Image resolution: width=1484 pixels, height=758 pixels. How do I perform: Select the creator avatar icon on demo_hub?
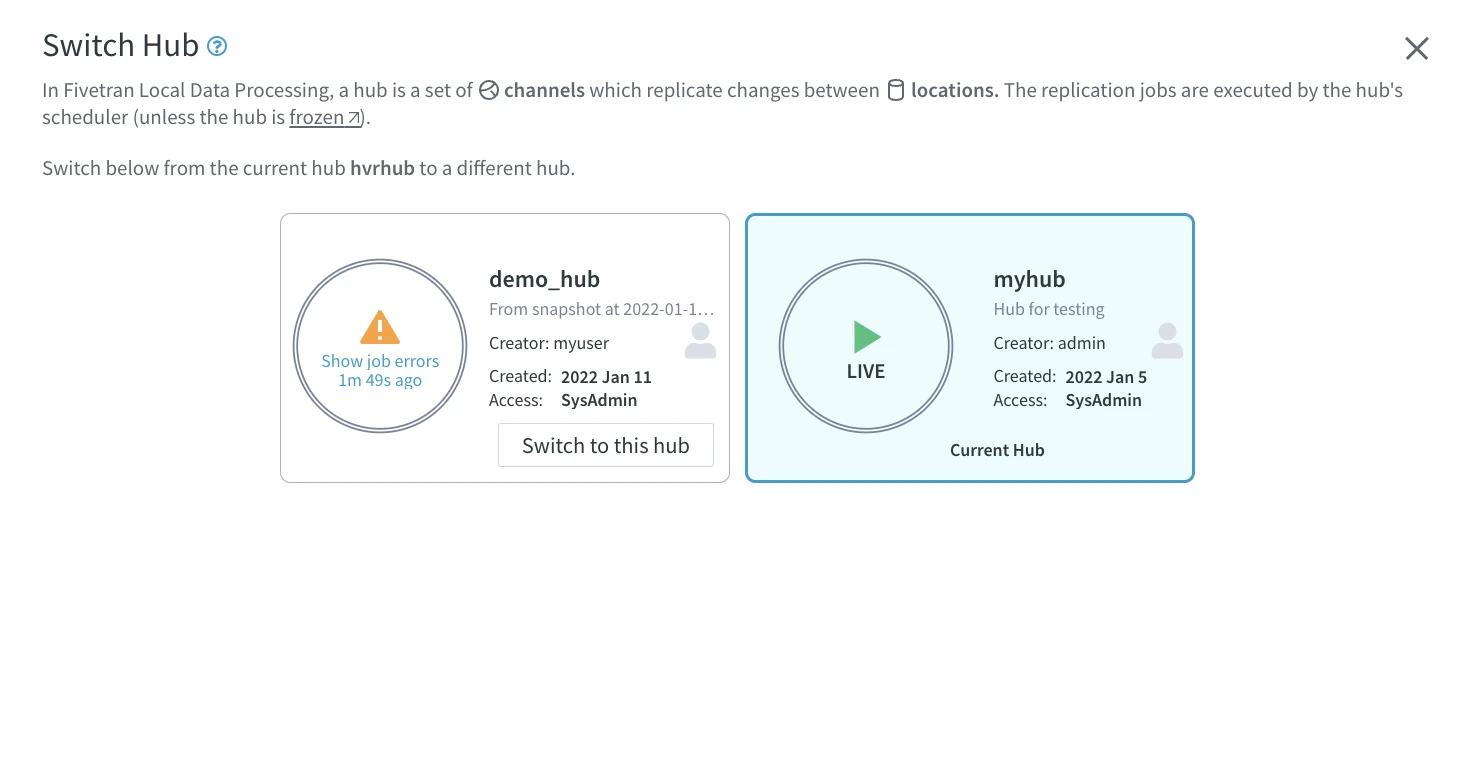[701, 341]
